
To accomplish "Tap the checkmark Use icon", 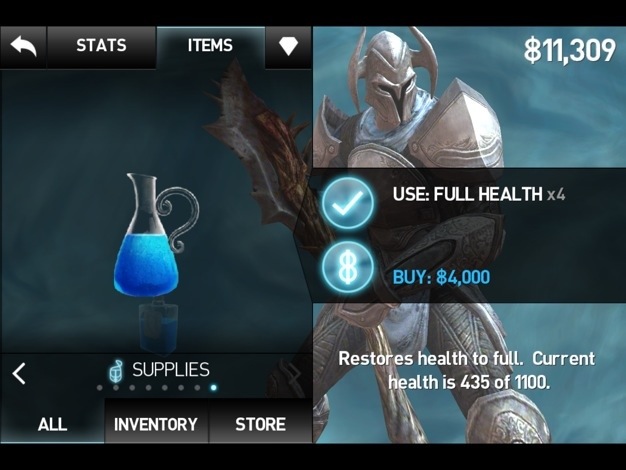I will coord(348,204).
